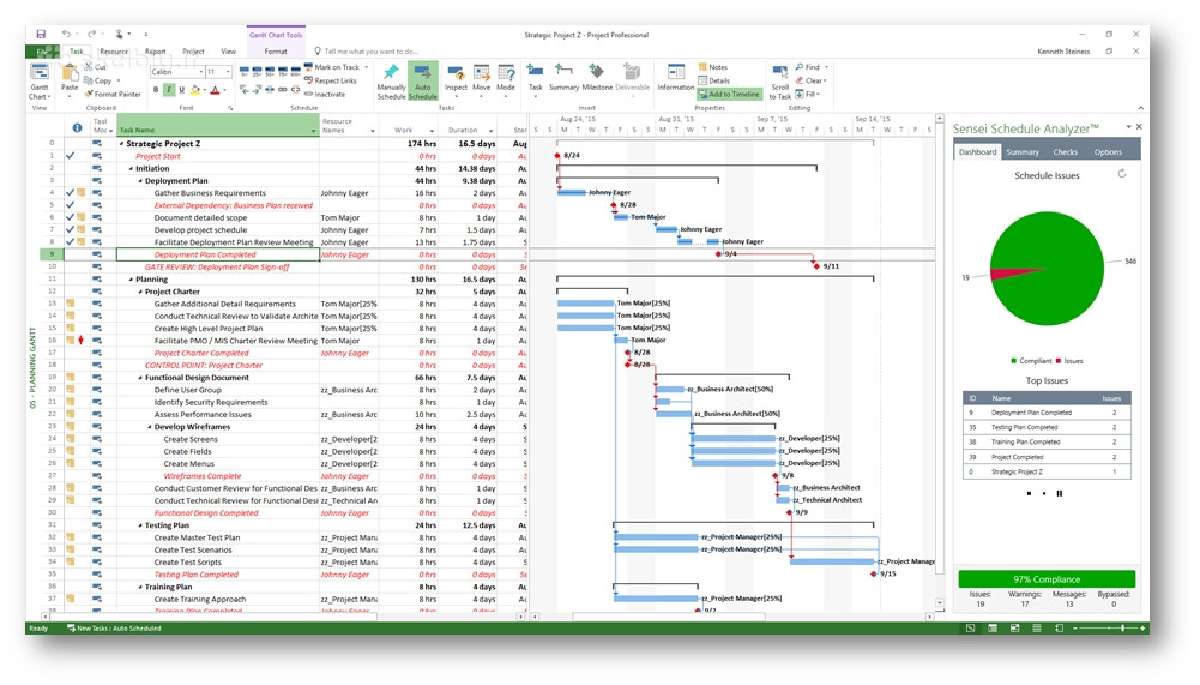Open the task Information dialog
1200x685 pixels.
pos(676,78)
